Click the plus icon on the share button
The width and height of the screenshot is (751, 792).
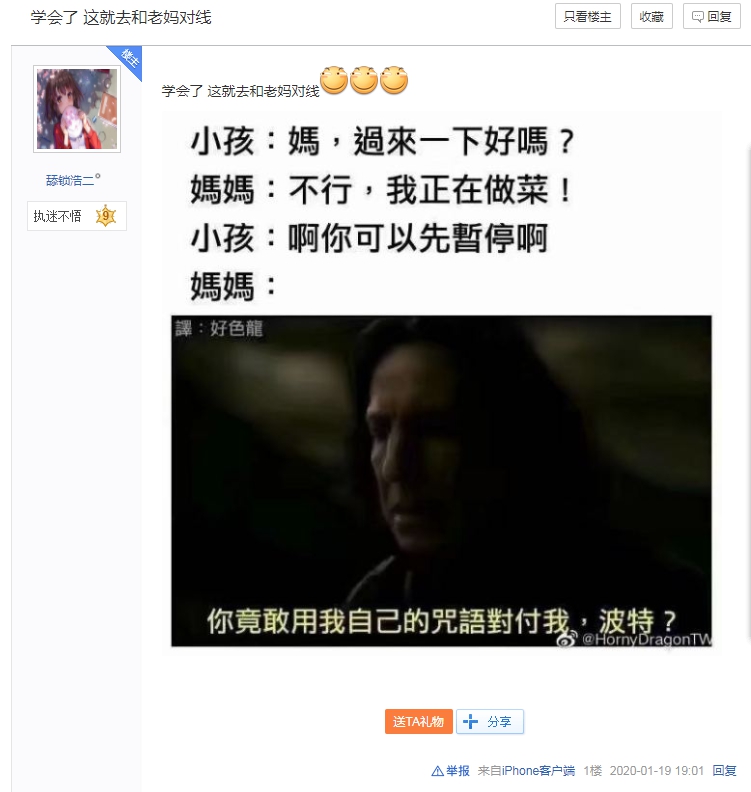tap(470, 721)
